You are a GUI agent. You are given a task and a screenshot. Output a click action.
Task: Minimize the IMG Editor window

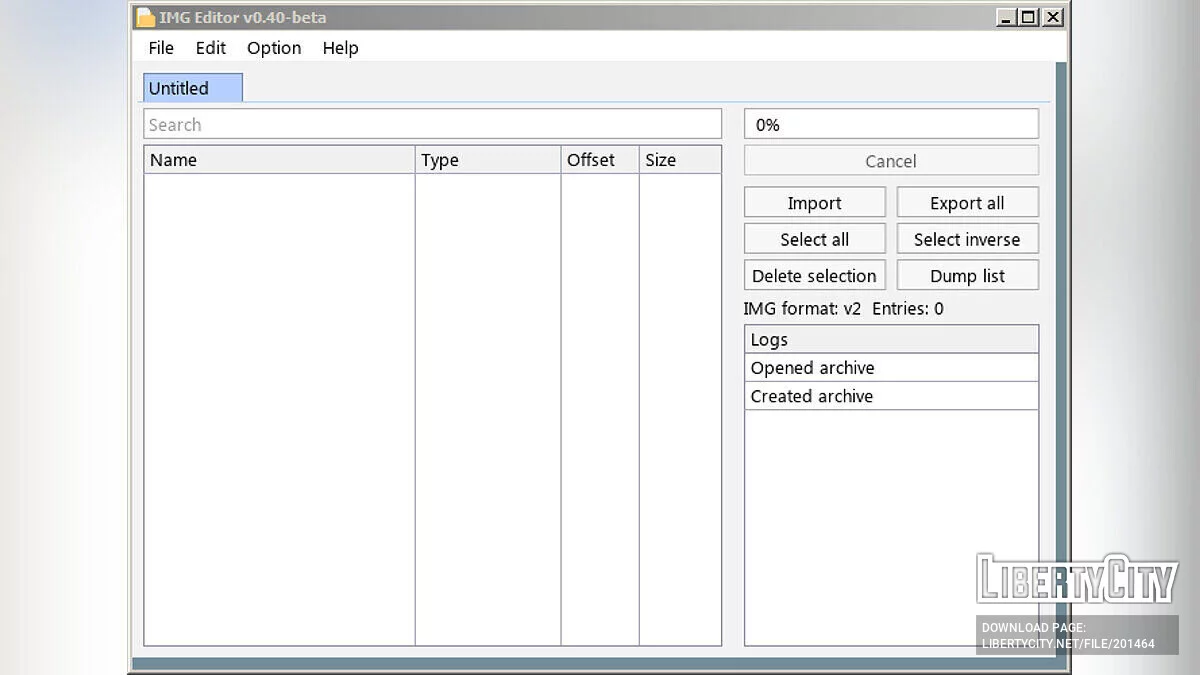click(1006, 17)
